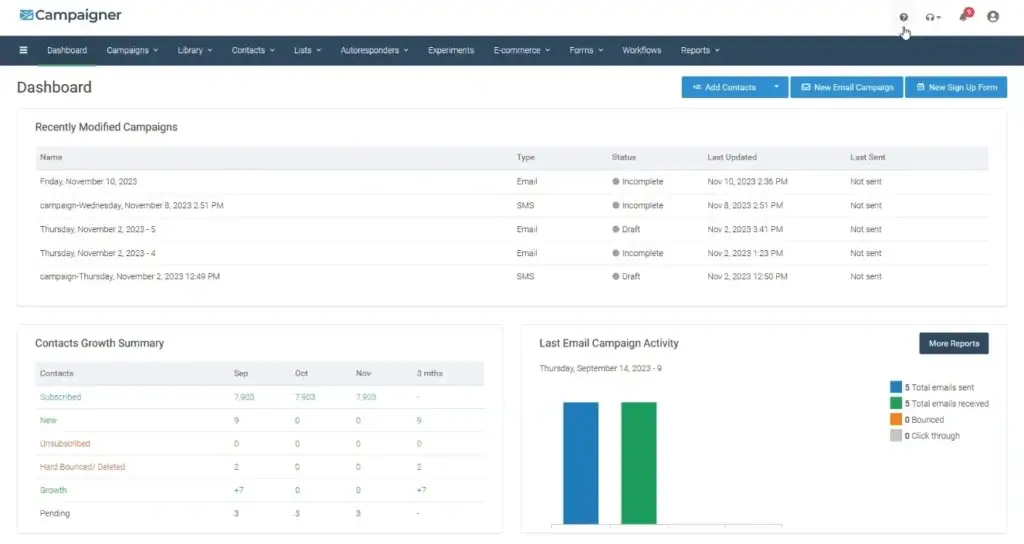The width and height of the screenshot is (1024, 544).
Task: Click the Last Updated column header
Action: coord(732,157)
